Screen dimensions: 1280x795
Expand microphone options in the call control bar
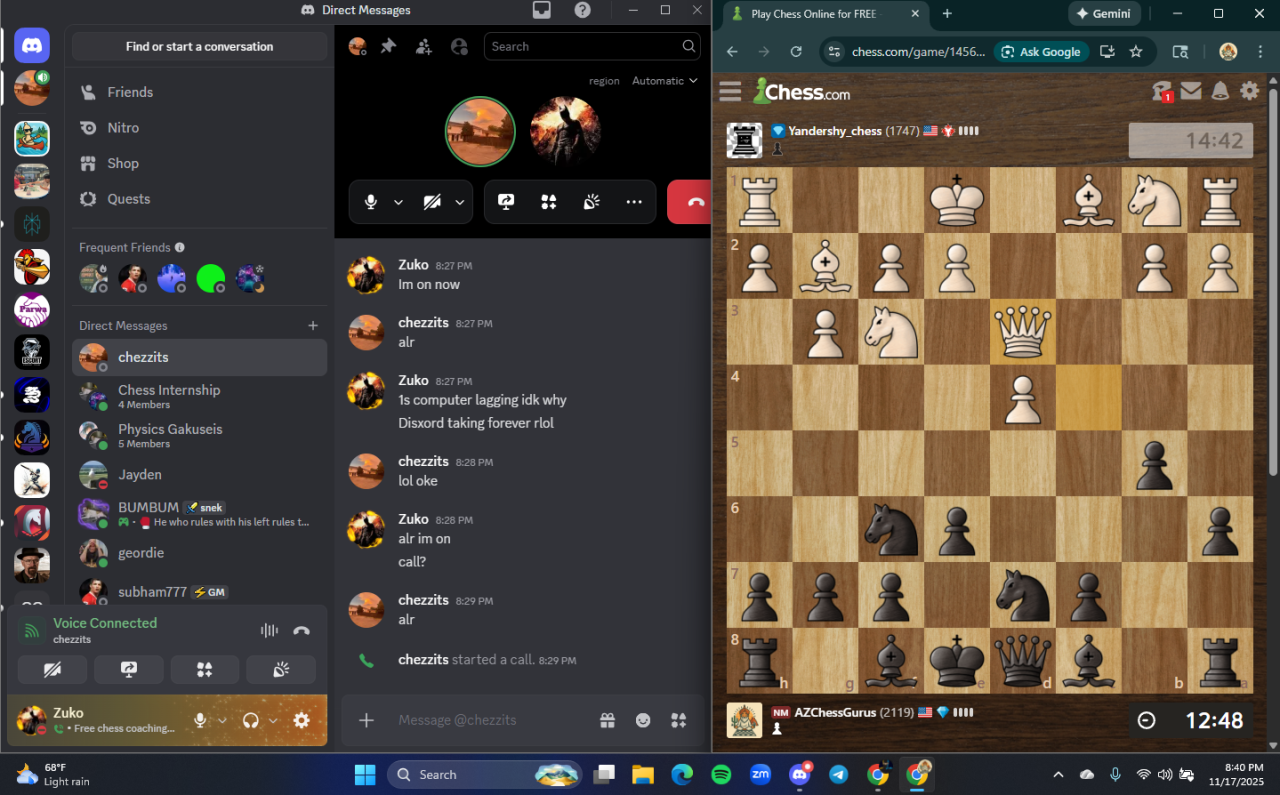click(398, 202)
